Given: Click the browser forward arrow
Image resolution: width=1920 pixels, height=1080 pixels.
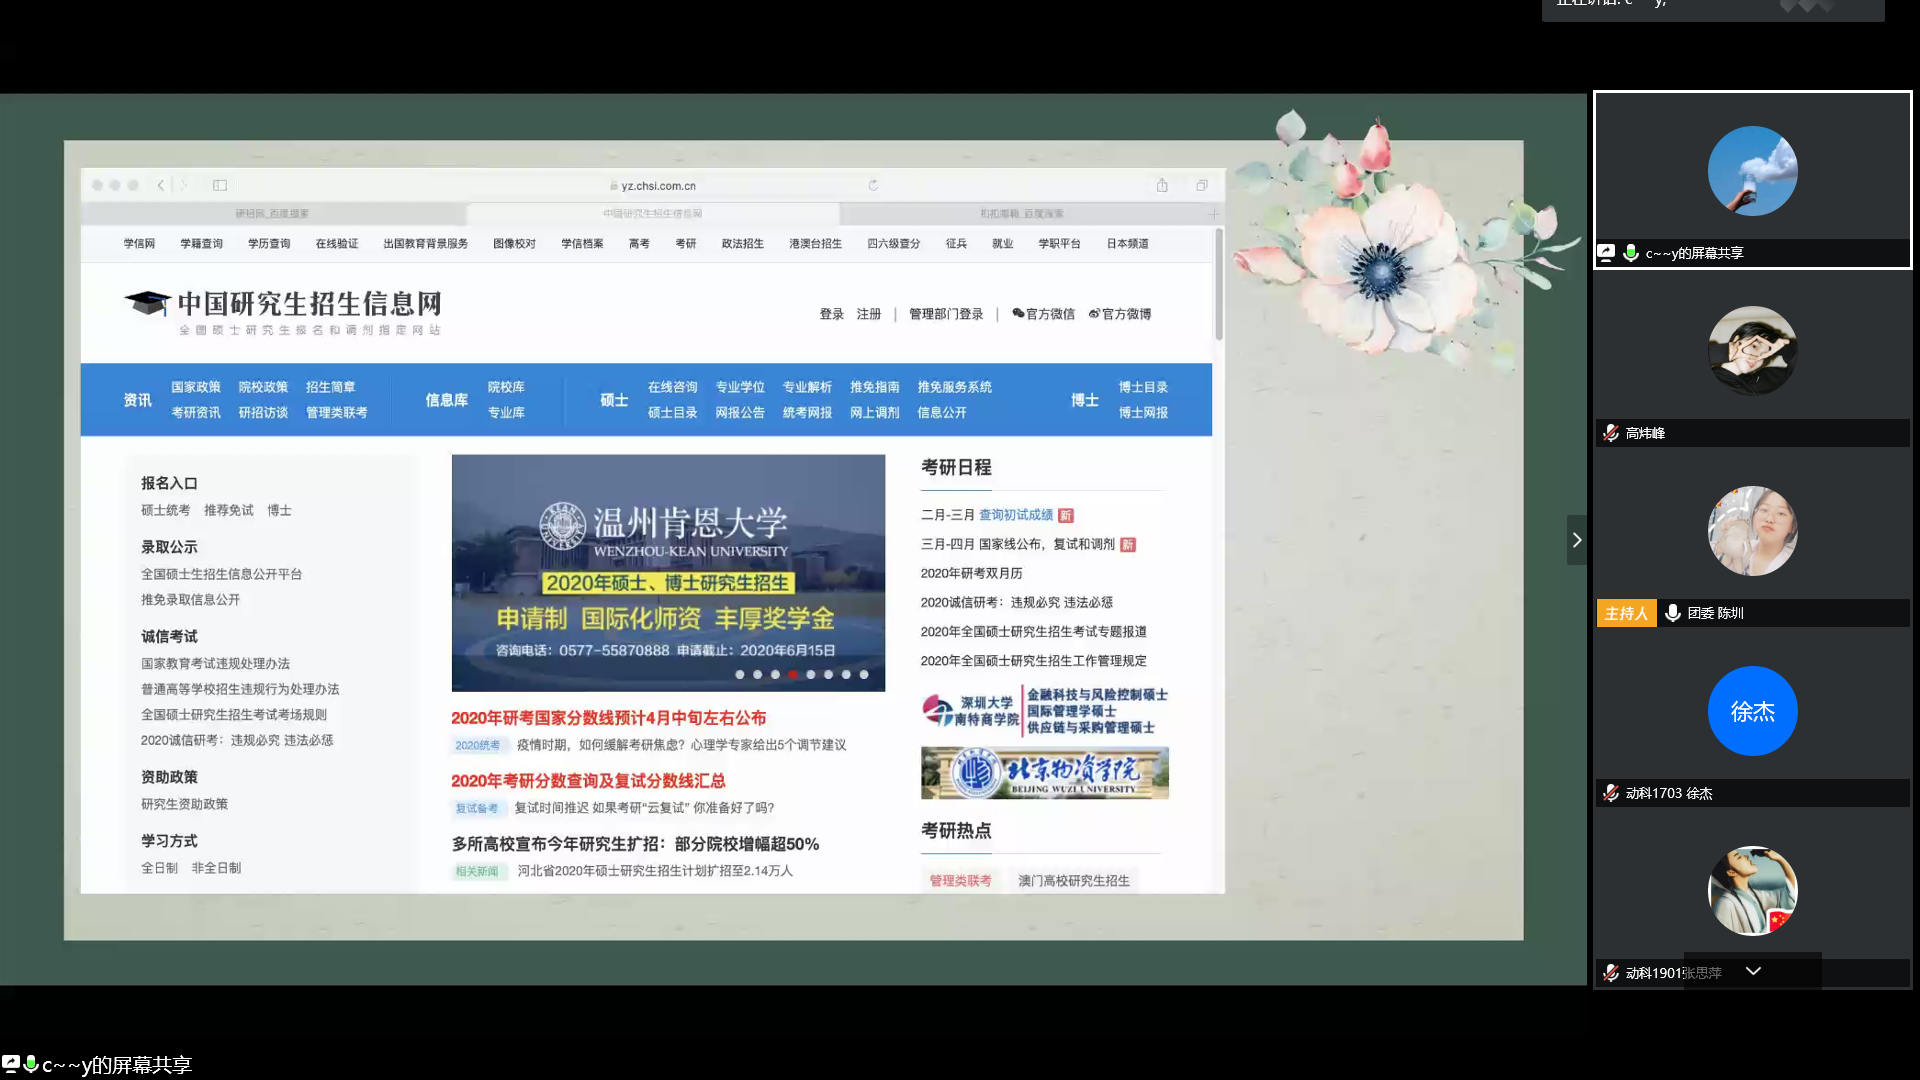Looking at the screenshot, I should pyautogui.click(x=184, y=185).
